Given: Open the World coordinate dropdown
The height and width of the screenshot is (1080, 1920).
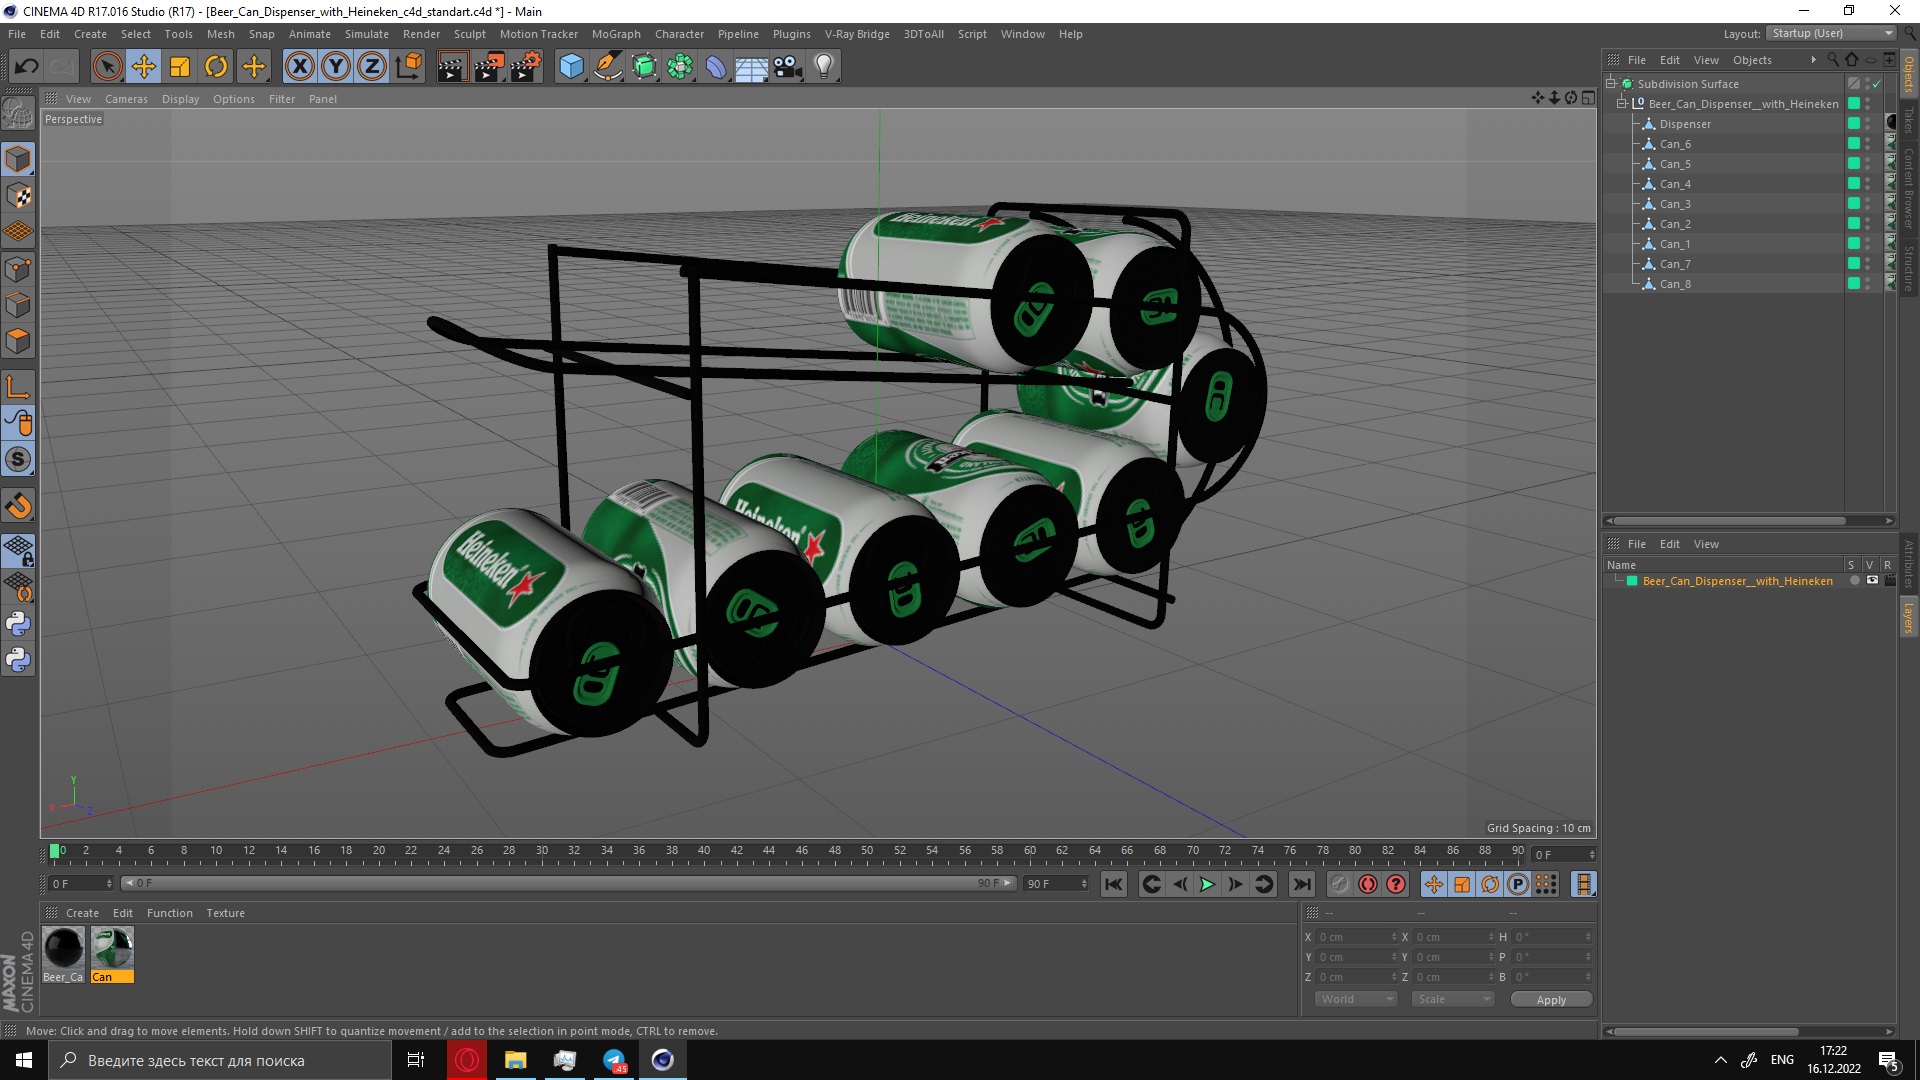Looking at the screenshot, I should [x=1355, y=999].
